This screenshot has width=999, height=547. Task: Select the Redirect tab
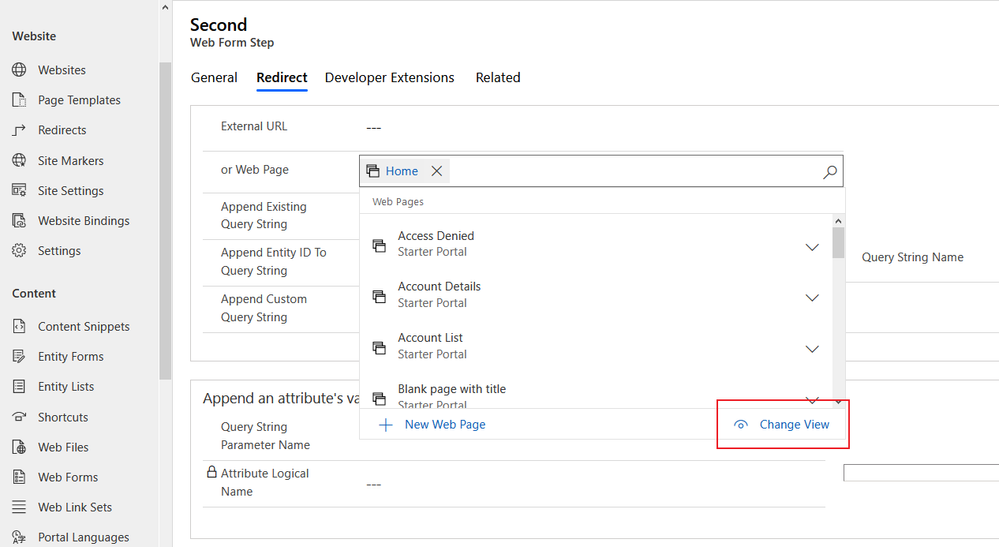tap(282, 78)
